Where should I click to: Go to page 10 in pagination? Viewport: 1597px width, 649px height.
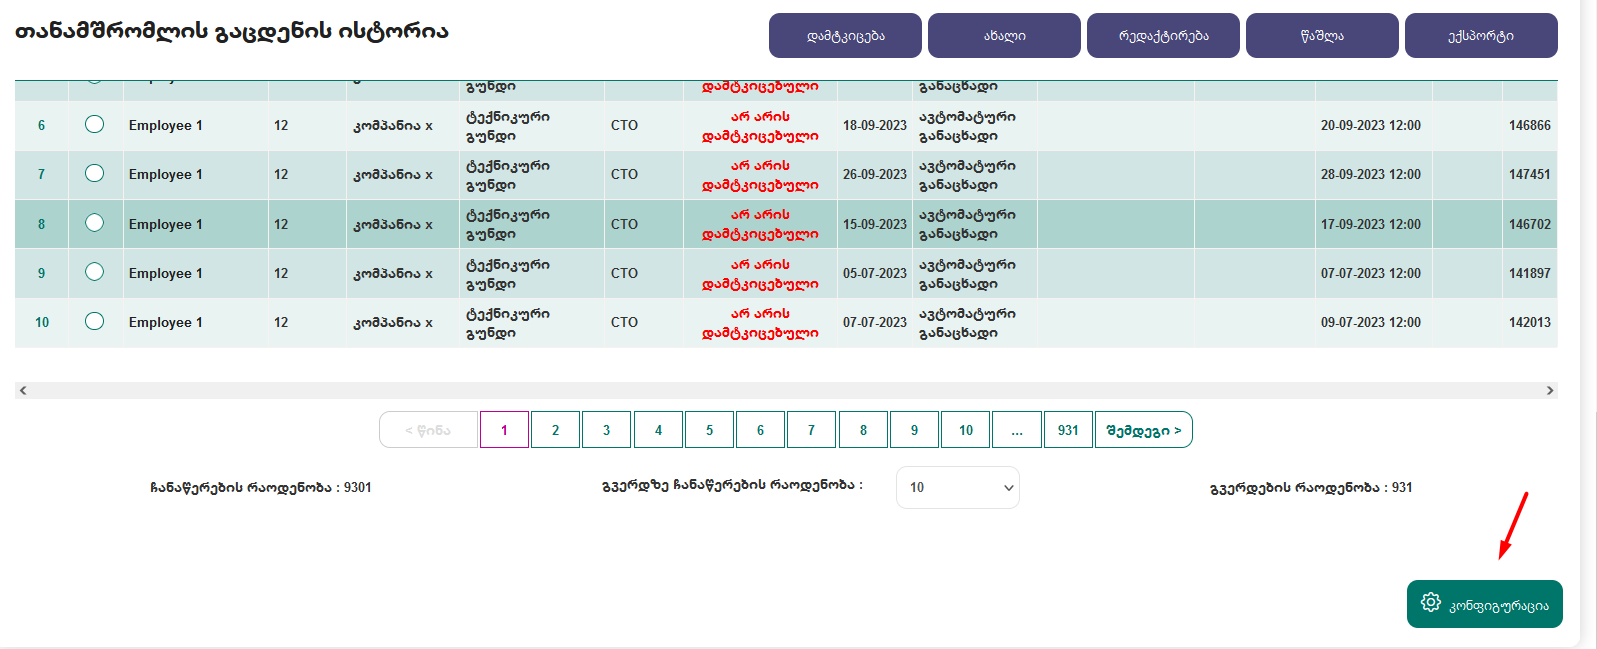(x=966, y=430)
